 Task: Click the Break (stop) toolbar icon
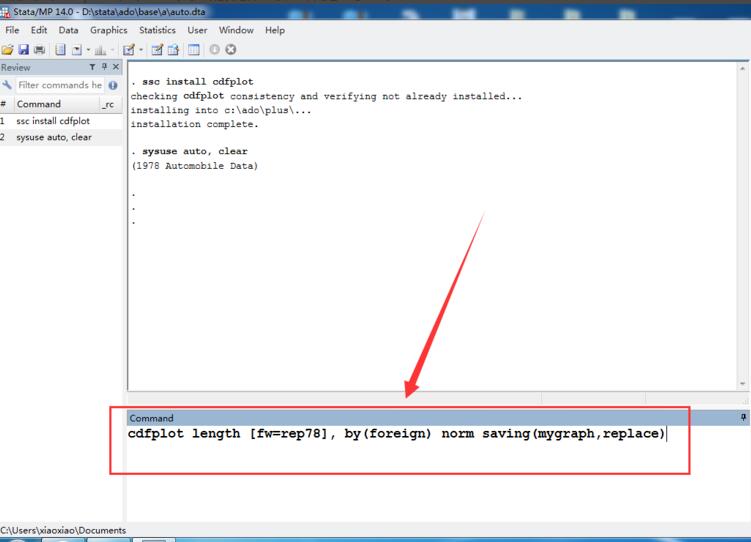[231, 49]
